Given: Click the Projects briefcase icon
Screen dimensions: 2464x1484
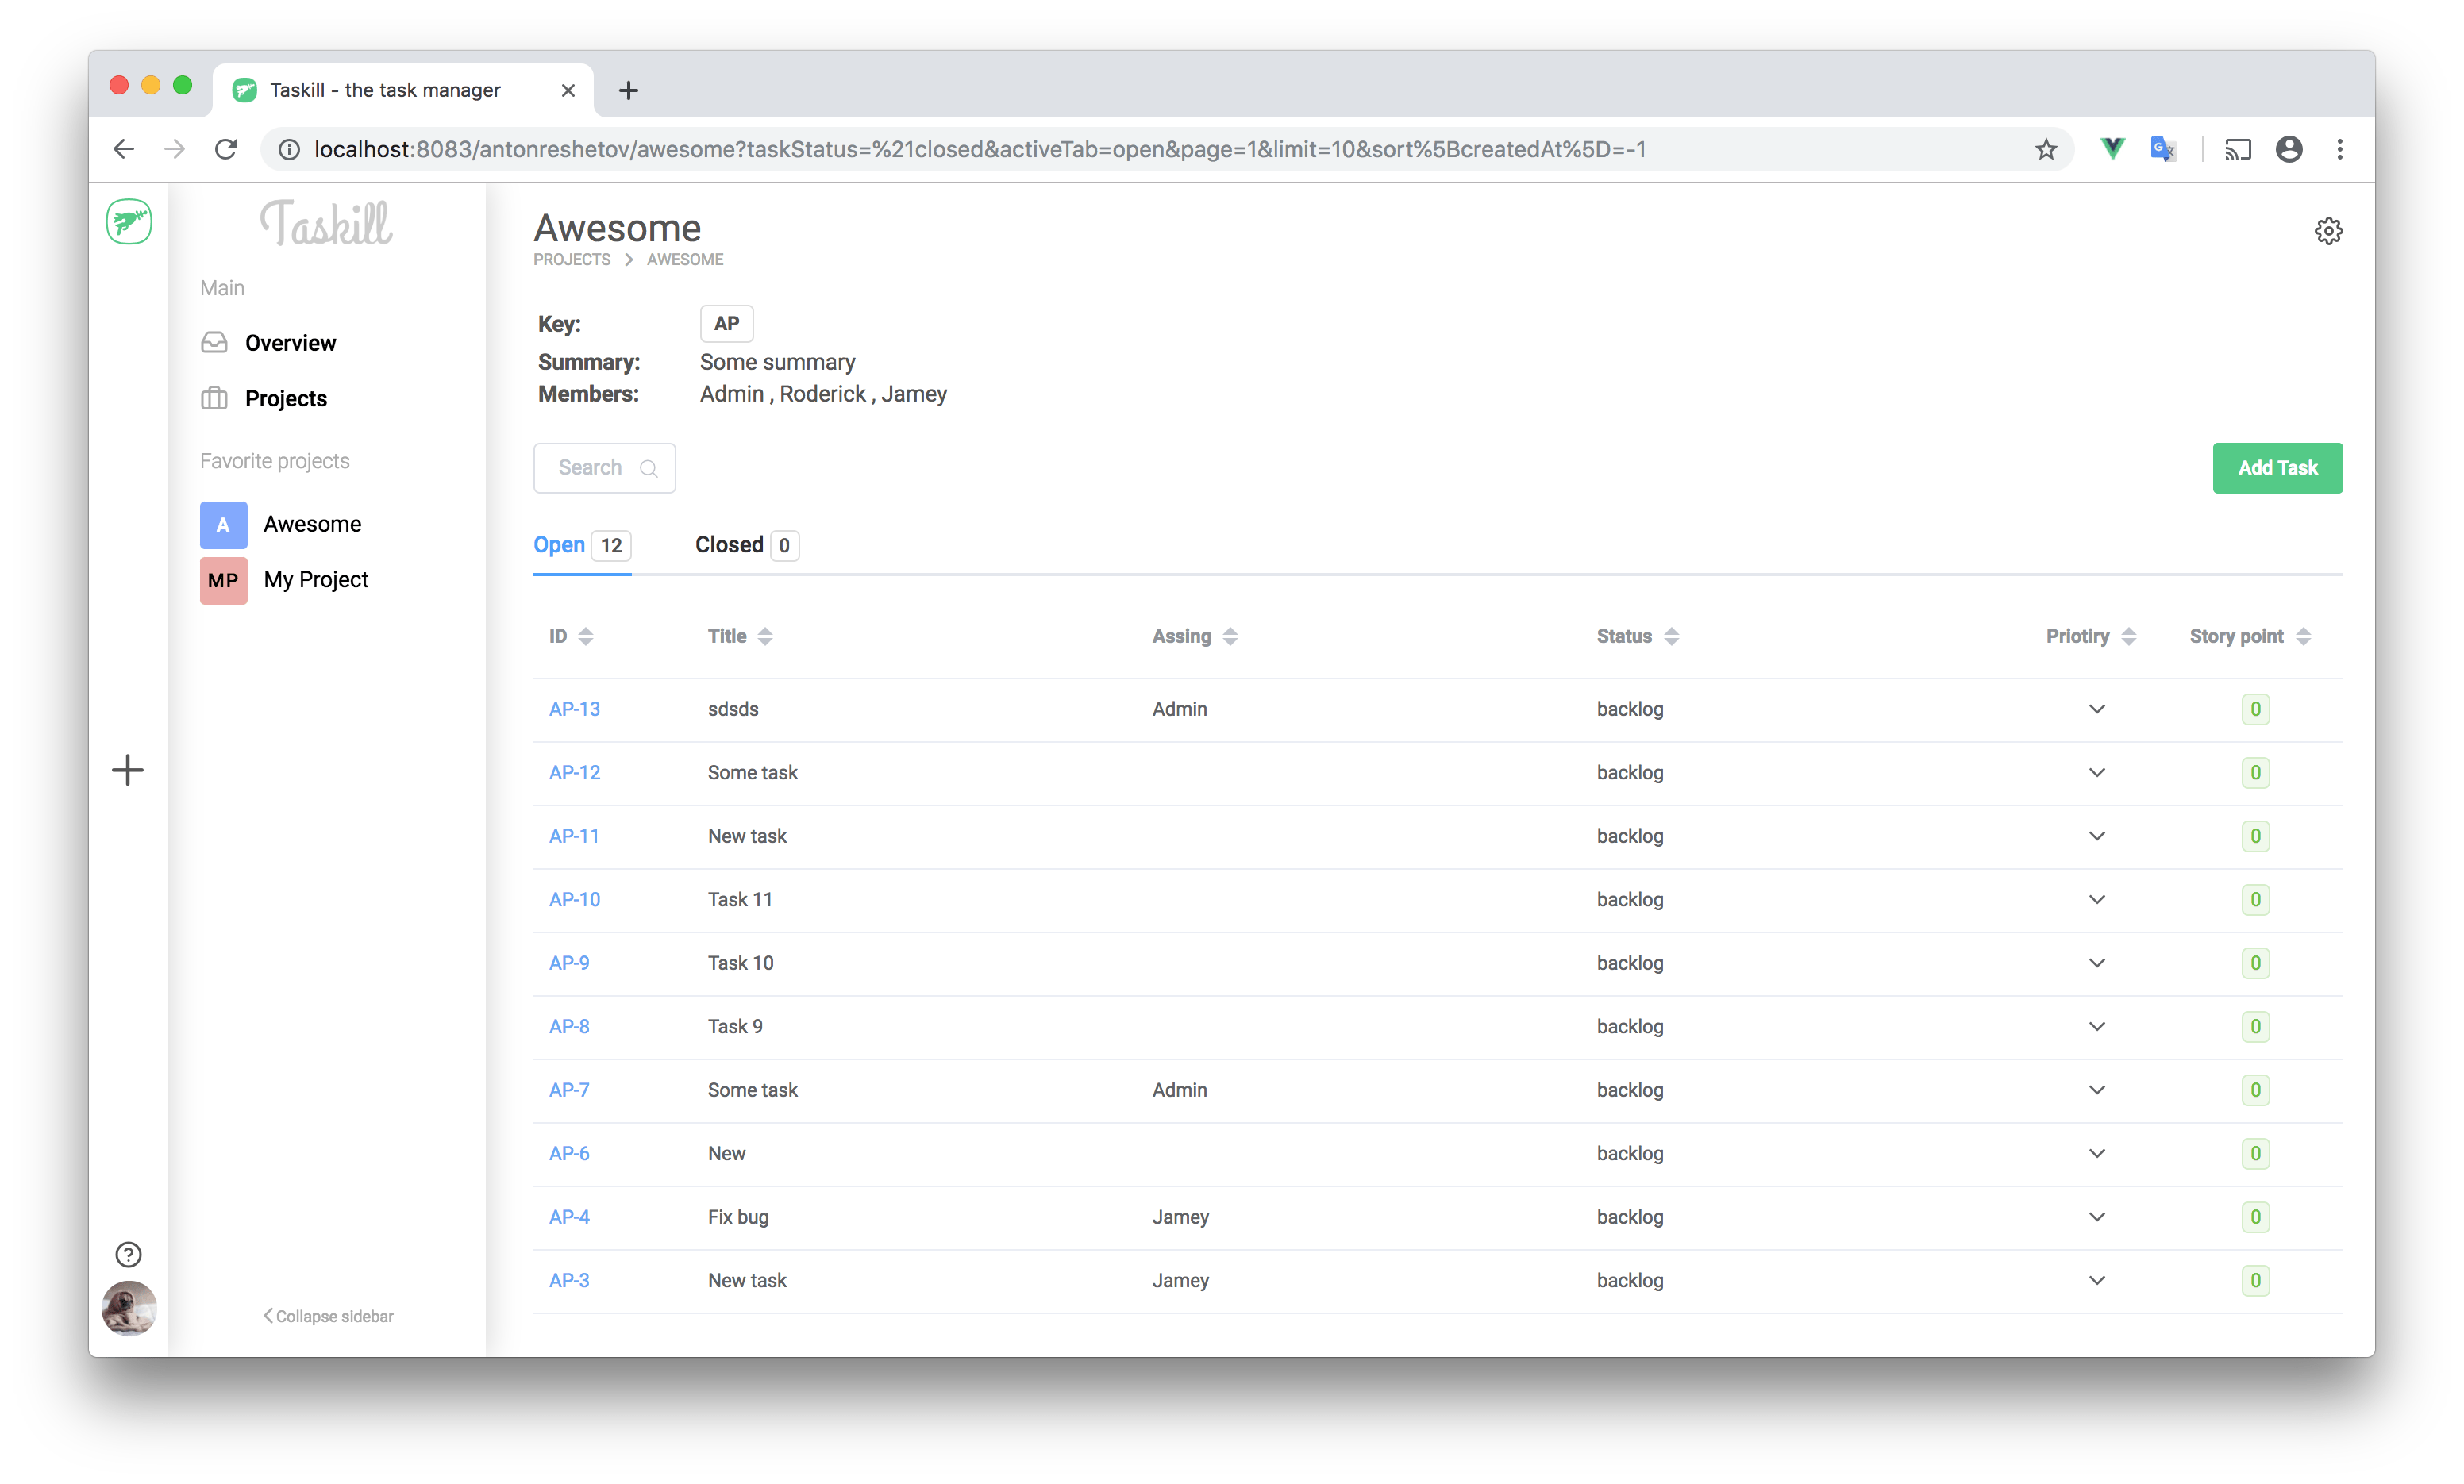Looking at the screenshot, I should pyautogui.click(x=214, y=398).
